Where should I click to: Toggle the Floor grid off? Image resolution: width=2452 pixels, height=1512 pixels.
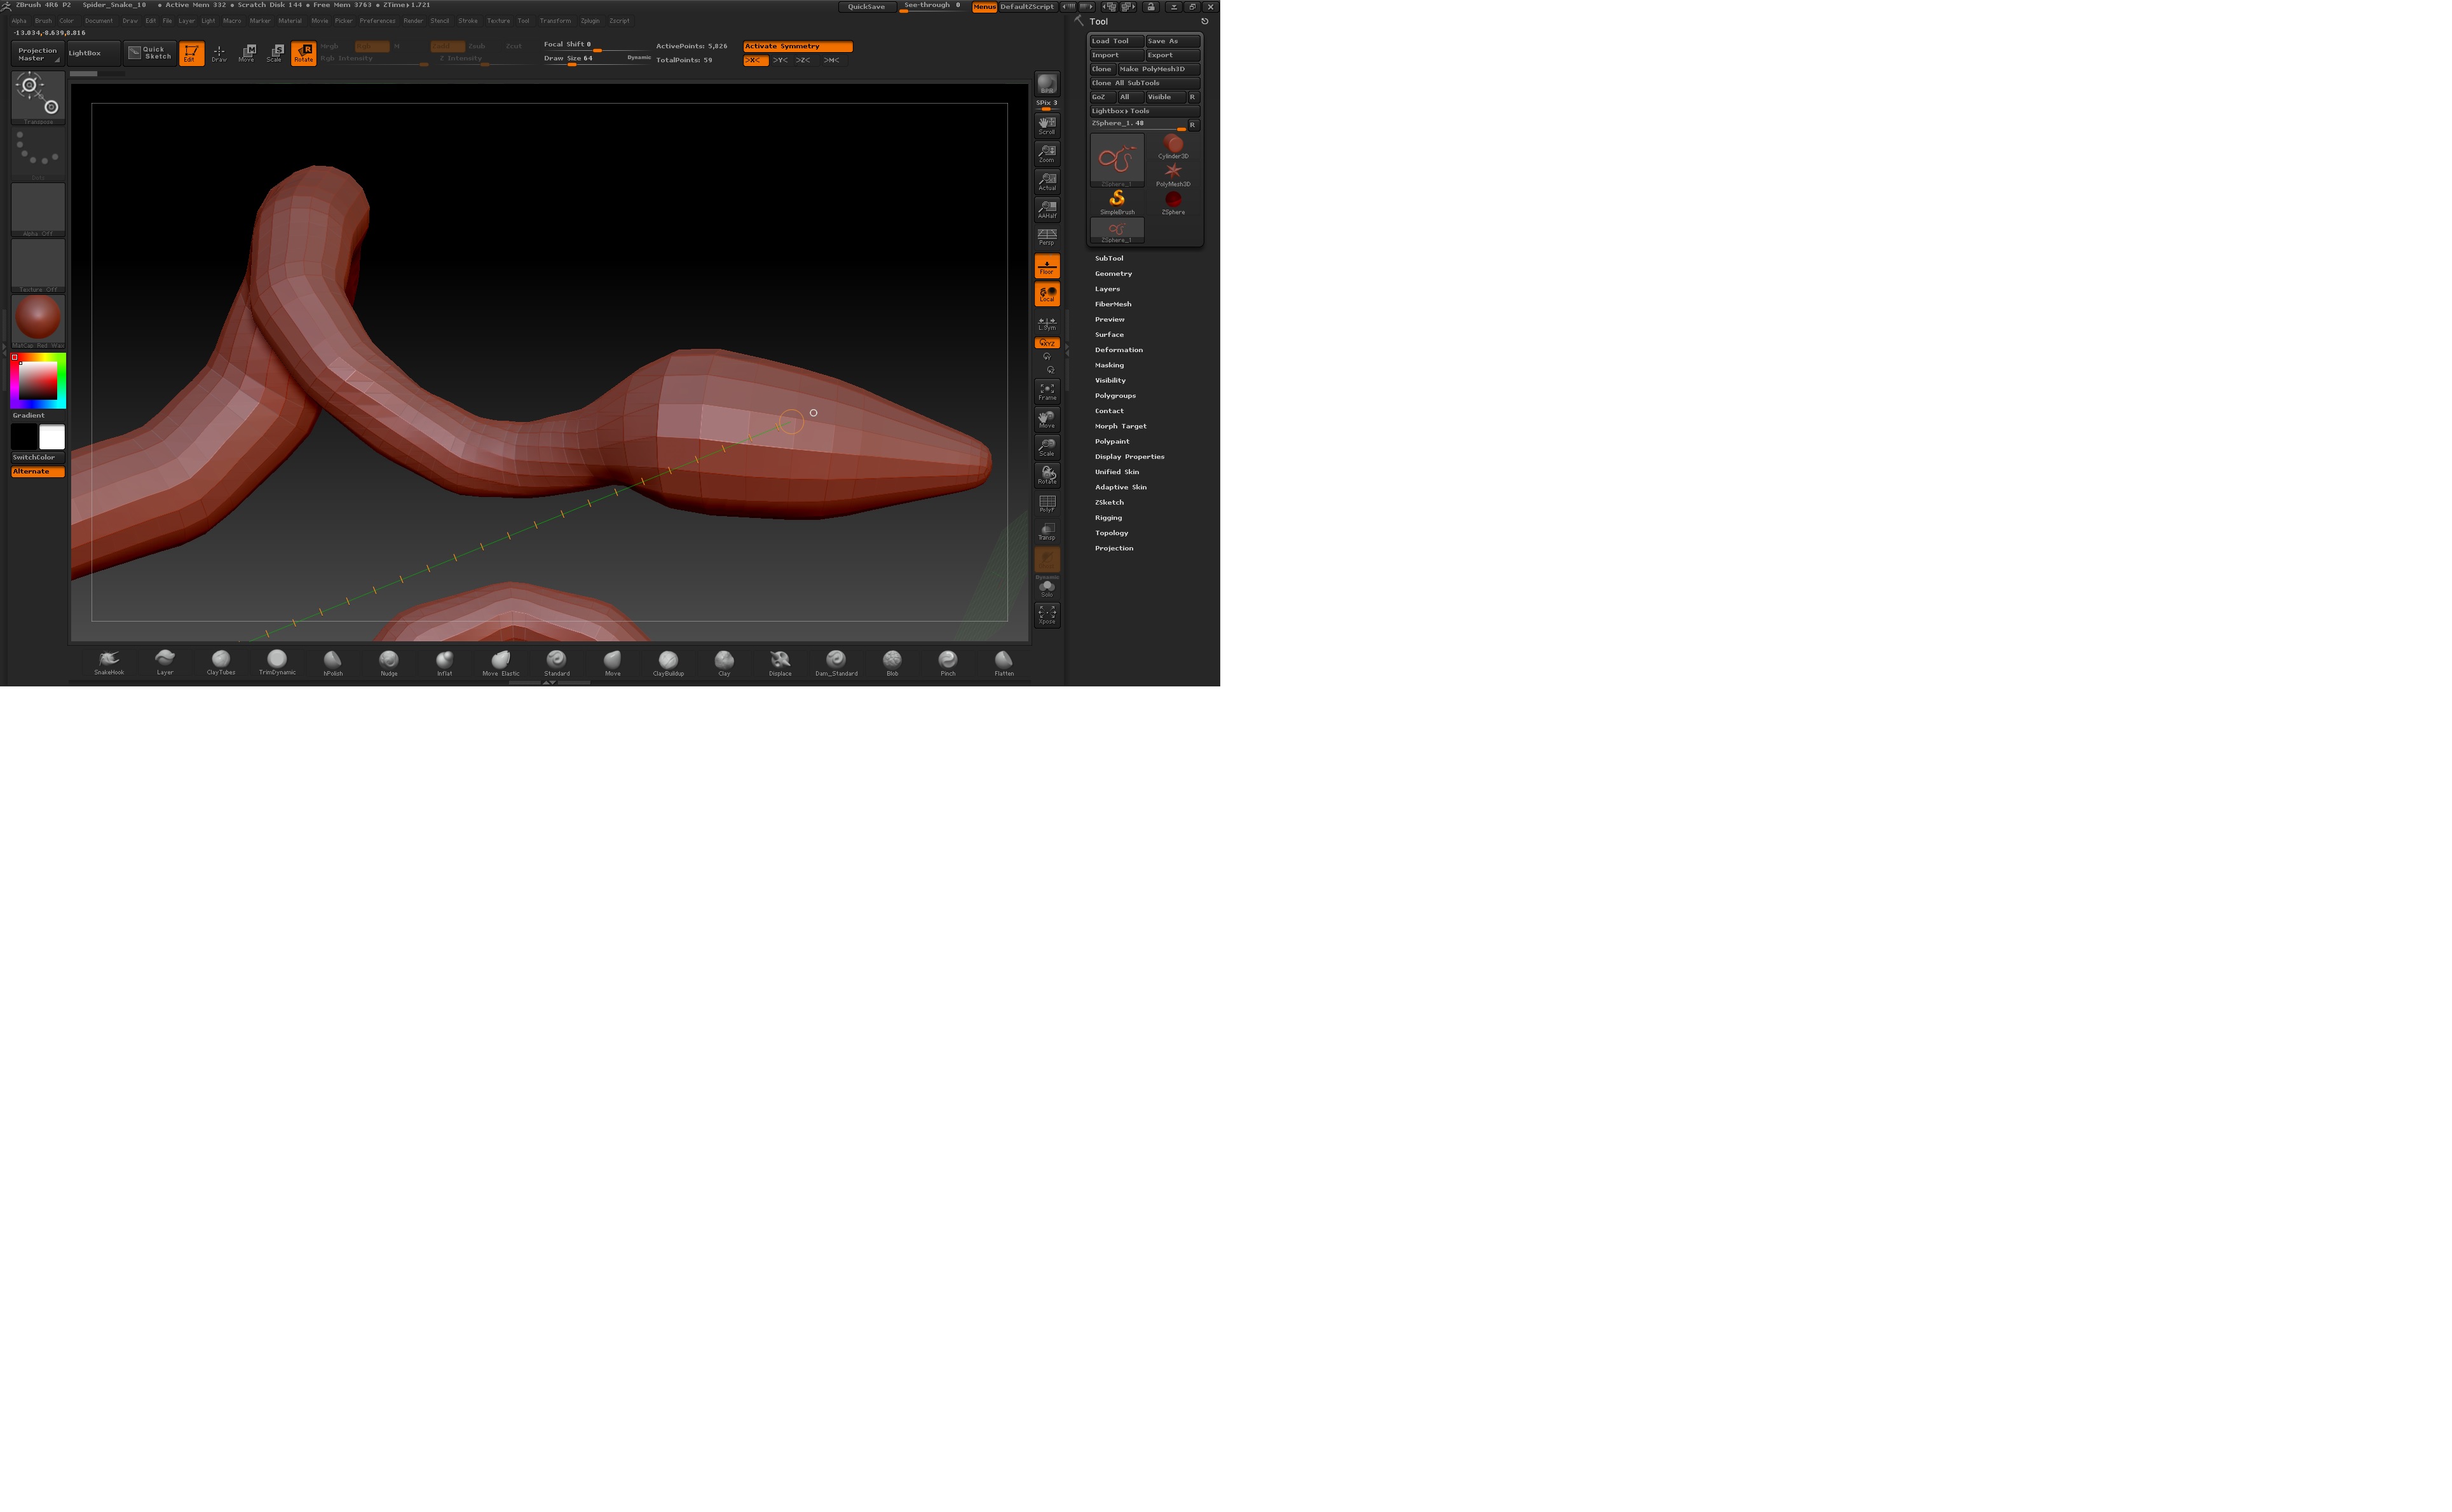click(x=1046, y=266)
